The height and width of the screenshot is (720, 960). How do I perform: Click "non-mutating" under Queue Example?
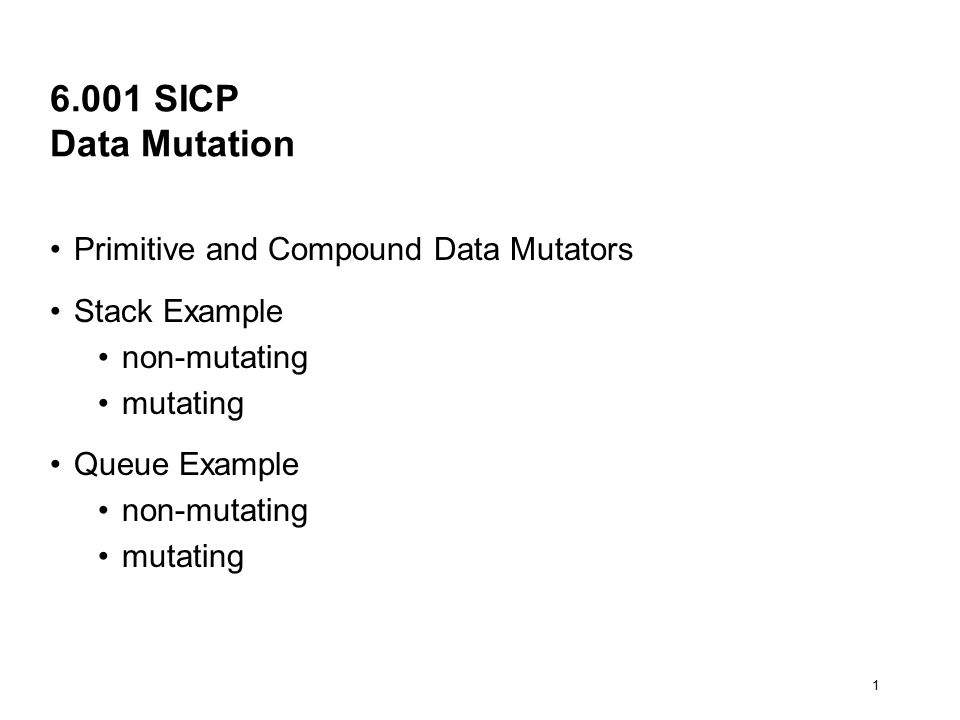[215, 511]
